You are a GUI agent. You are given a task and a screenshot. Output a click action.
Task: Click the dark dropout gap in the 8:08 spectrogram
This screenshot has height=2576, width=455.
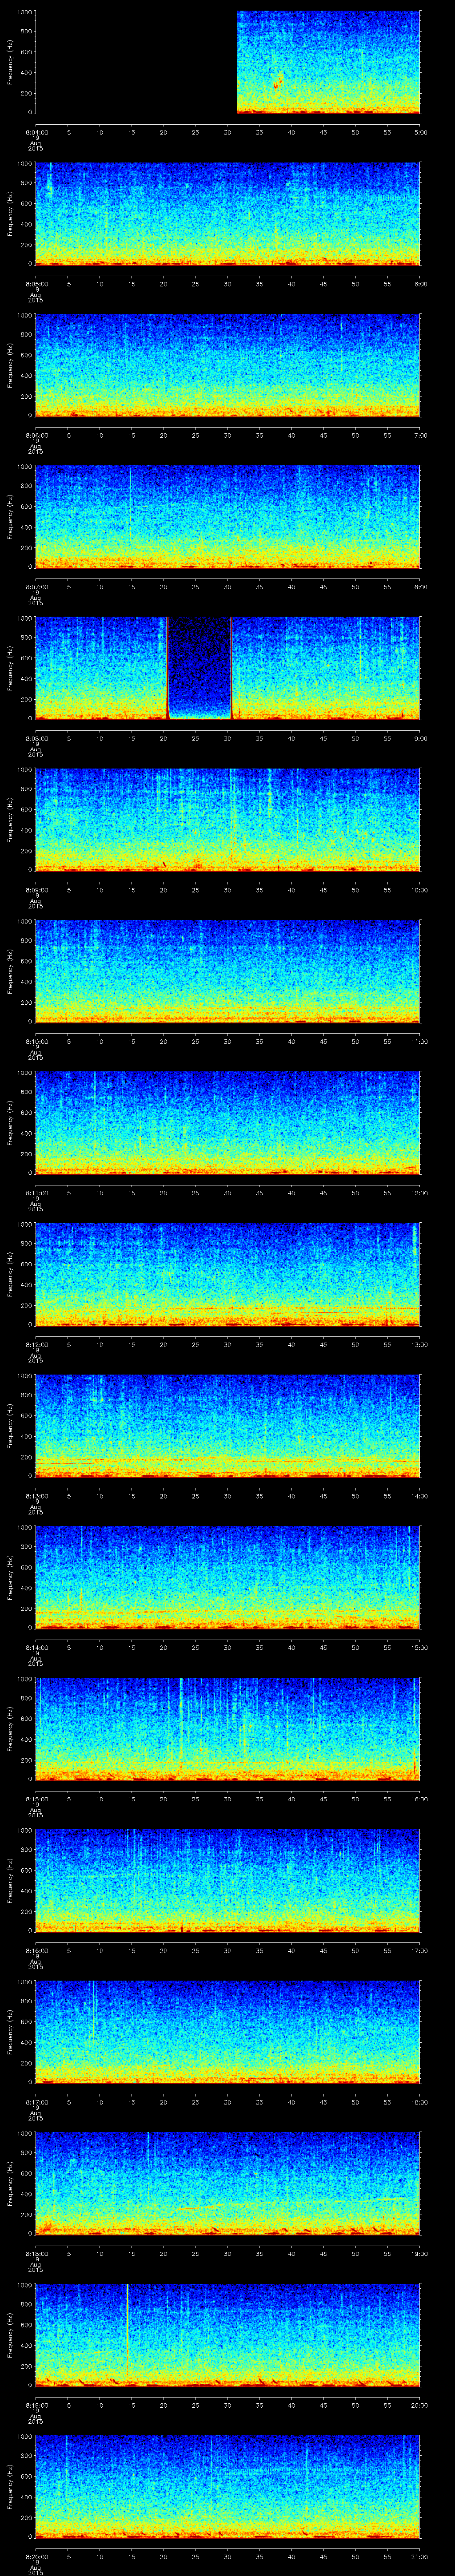click(x=199, y=668)
